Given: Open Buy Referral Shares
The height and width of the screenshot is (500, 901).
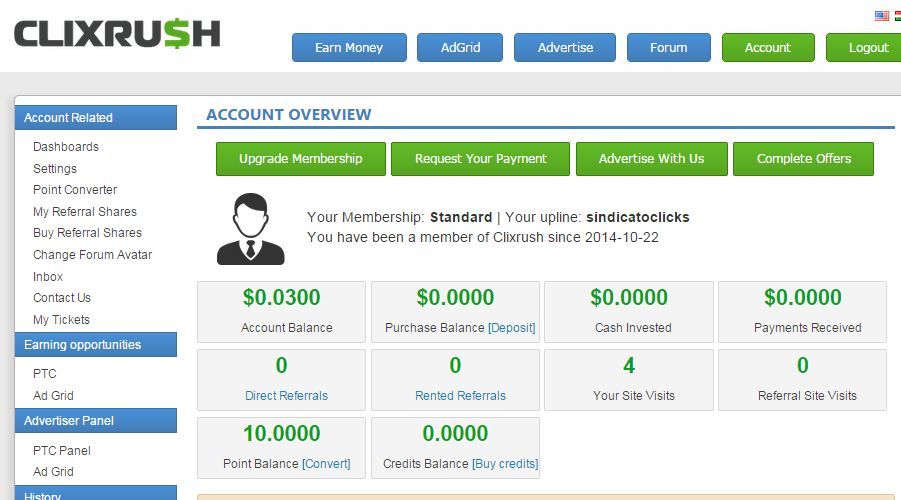Looking at the screenshot, I should 87,233.
